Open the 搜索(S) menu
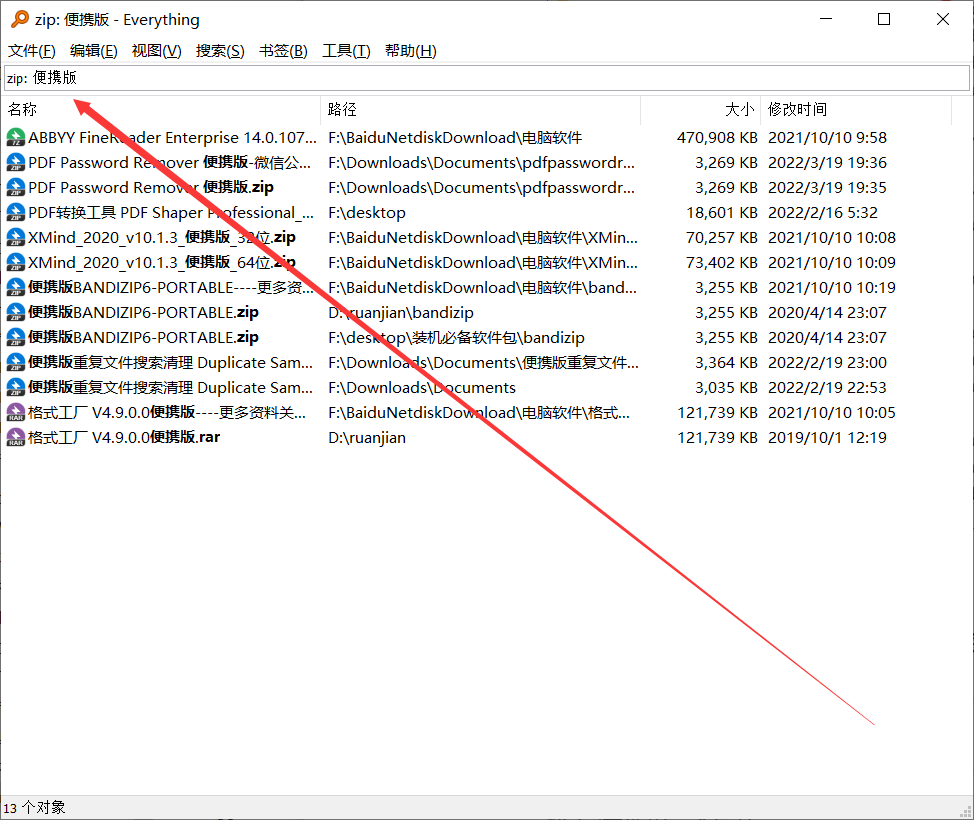The image size is (974, 820). (x=220, y=51)
